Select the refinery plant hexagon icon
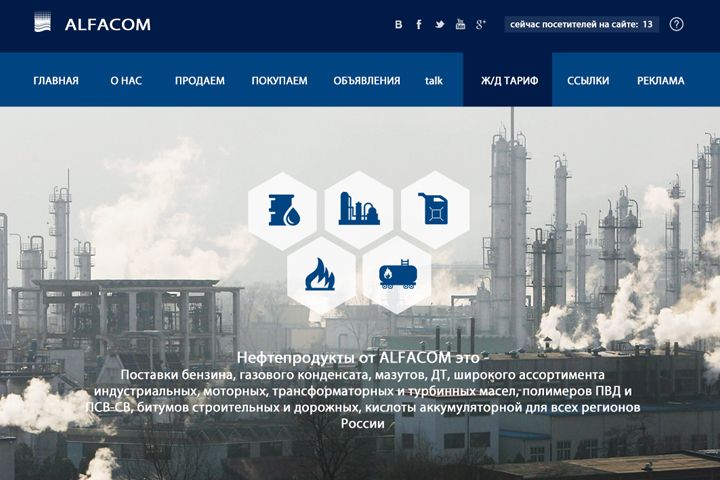The height and width of the screenshot is (480, 720). tap(359, 210)
